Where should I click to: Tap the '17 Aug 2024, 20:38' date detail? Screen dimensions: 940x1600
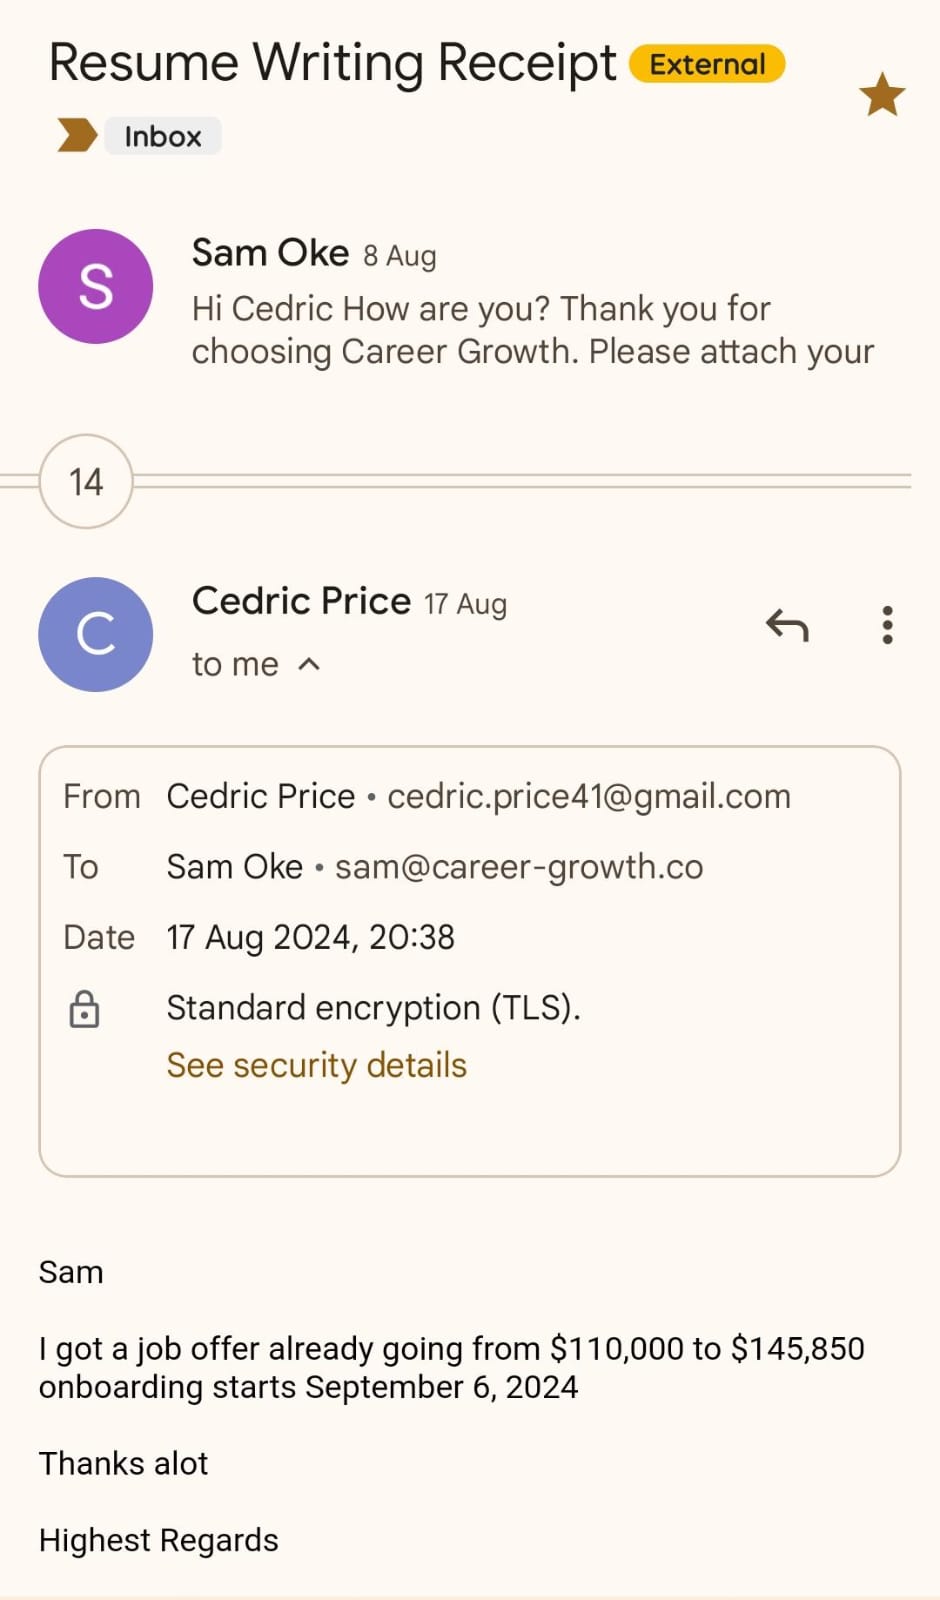tap(310, 937)
